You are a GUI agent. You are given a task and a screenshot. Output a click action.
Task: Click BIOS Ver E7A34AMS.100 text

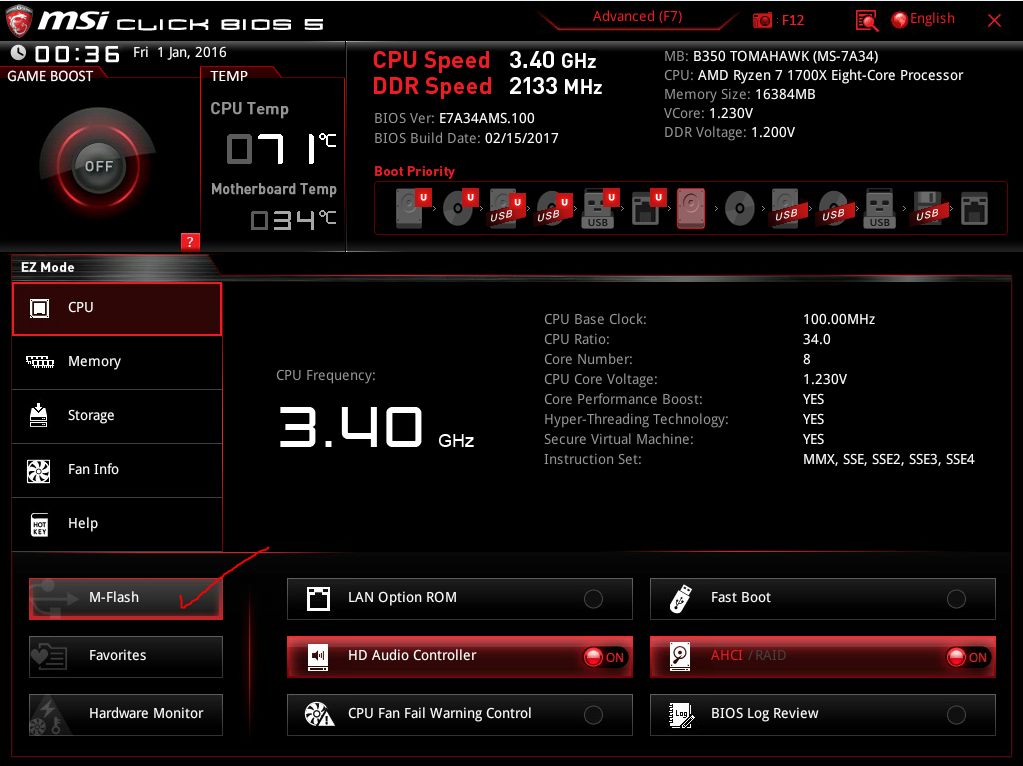click(x=454, y=118)
